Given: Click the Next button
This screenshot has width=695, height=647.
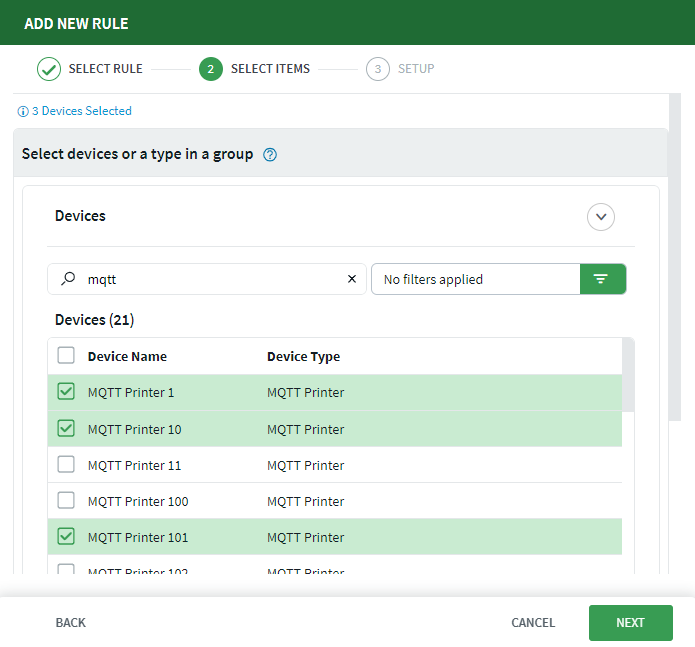Looking at the screenshot, I should coord(630,623).
